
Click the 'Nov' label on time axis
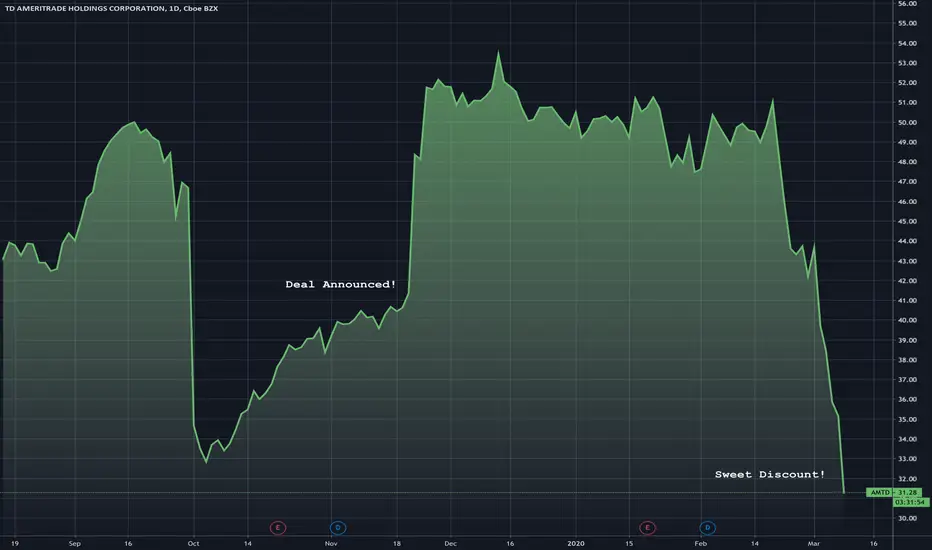[331, 543]
